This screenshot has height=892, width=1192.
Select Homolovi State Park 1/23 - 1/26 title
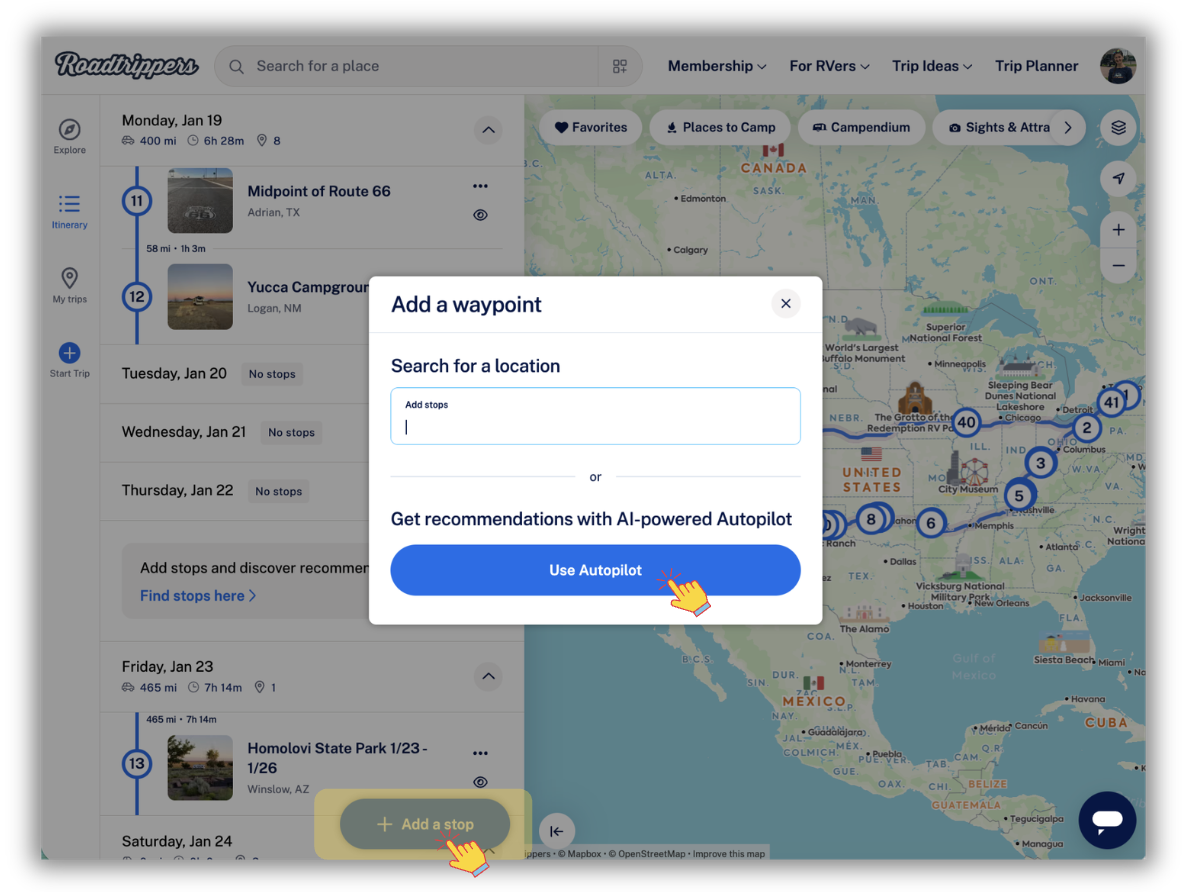coord(337,758)
